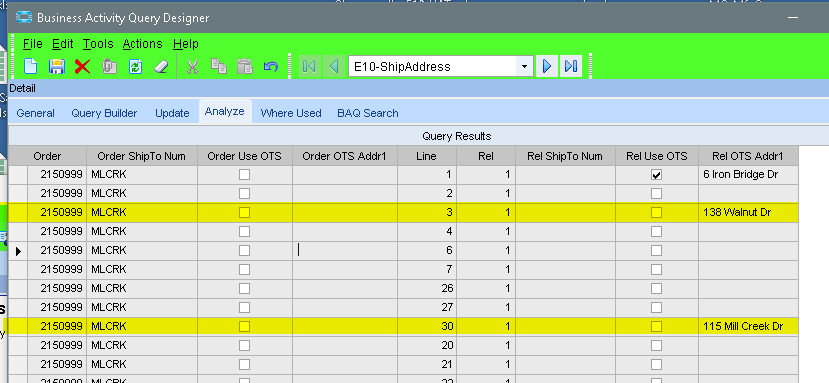Click the Line cell showing 20
829x383 pixels.
pos(427,345)
